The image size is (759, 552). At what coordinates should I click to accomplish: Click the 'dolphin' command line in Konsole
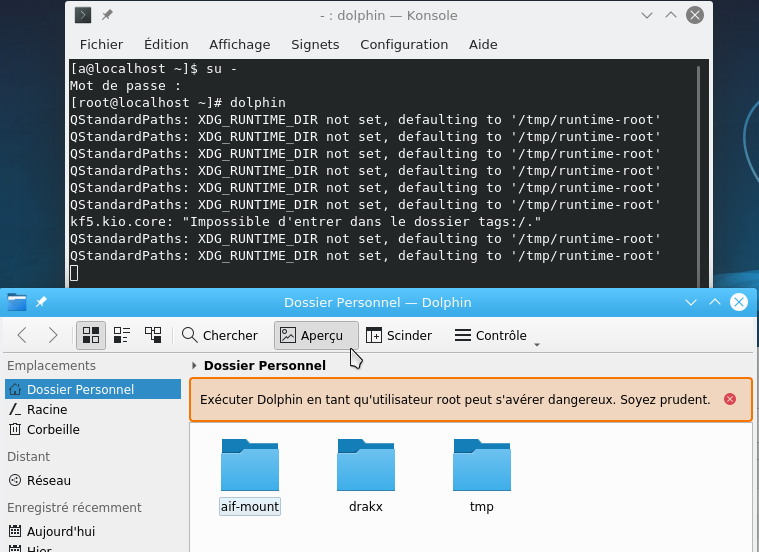178,103
